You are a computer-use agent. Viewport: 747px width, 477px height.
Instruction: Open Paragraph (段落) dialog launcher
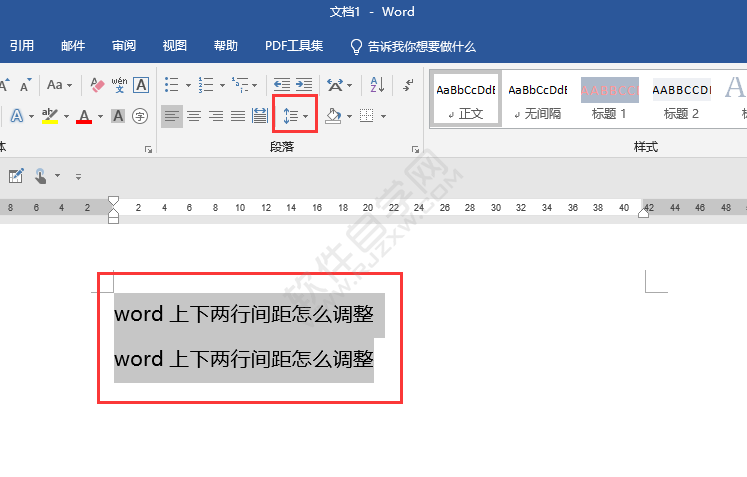(x=415, y=150)
